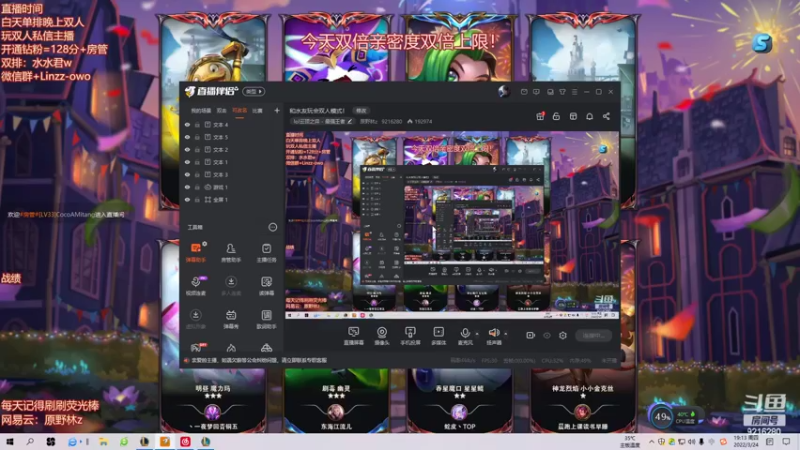Click the unlock padlock icon in top toolbar

[x=556, y=116]
